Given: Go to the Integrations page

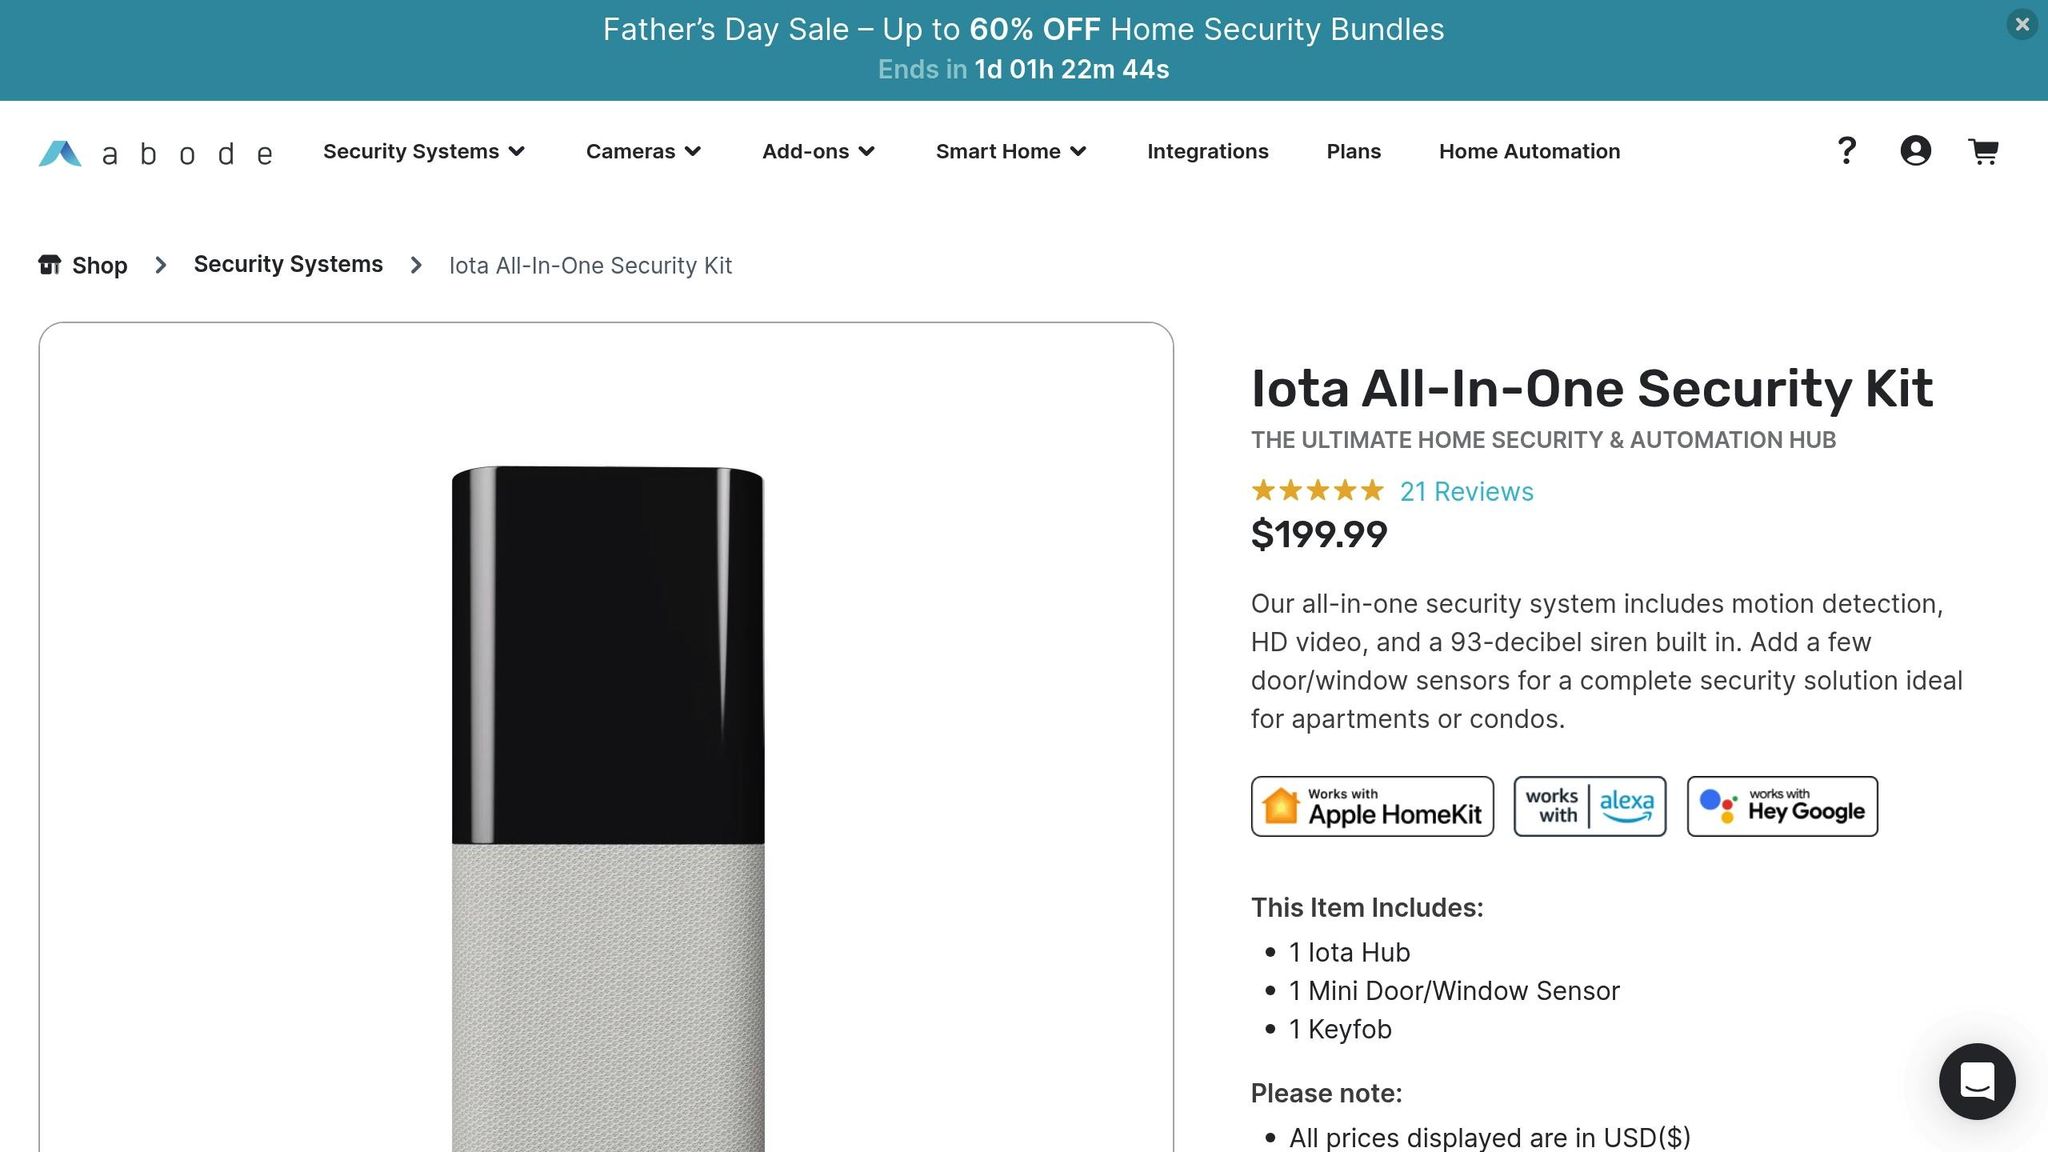Looking at the screenshot, I should coord(1207,151).
